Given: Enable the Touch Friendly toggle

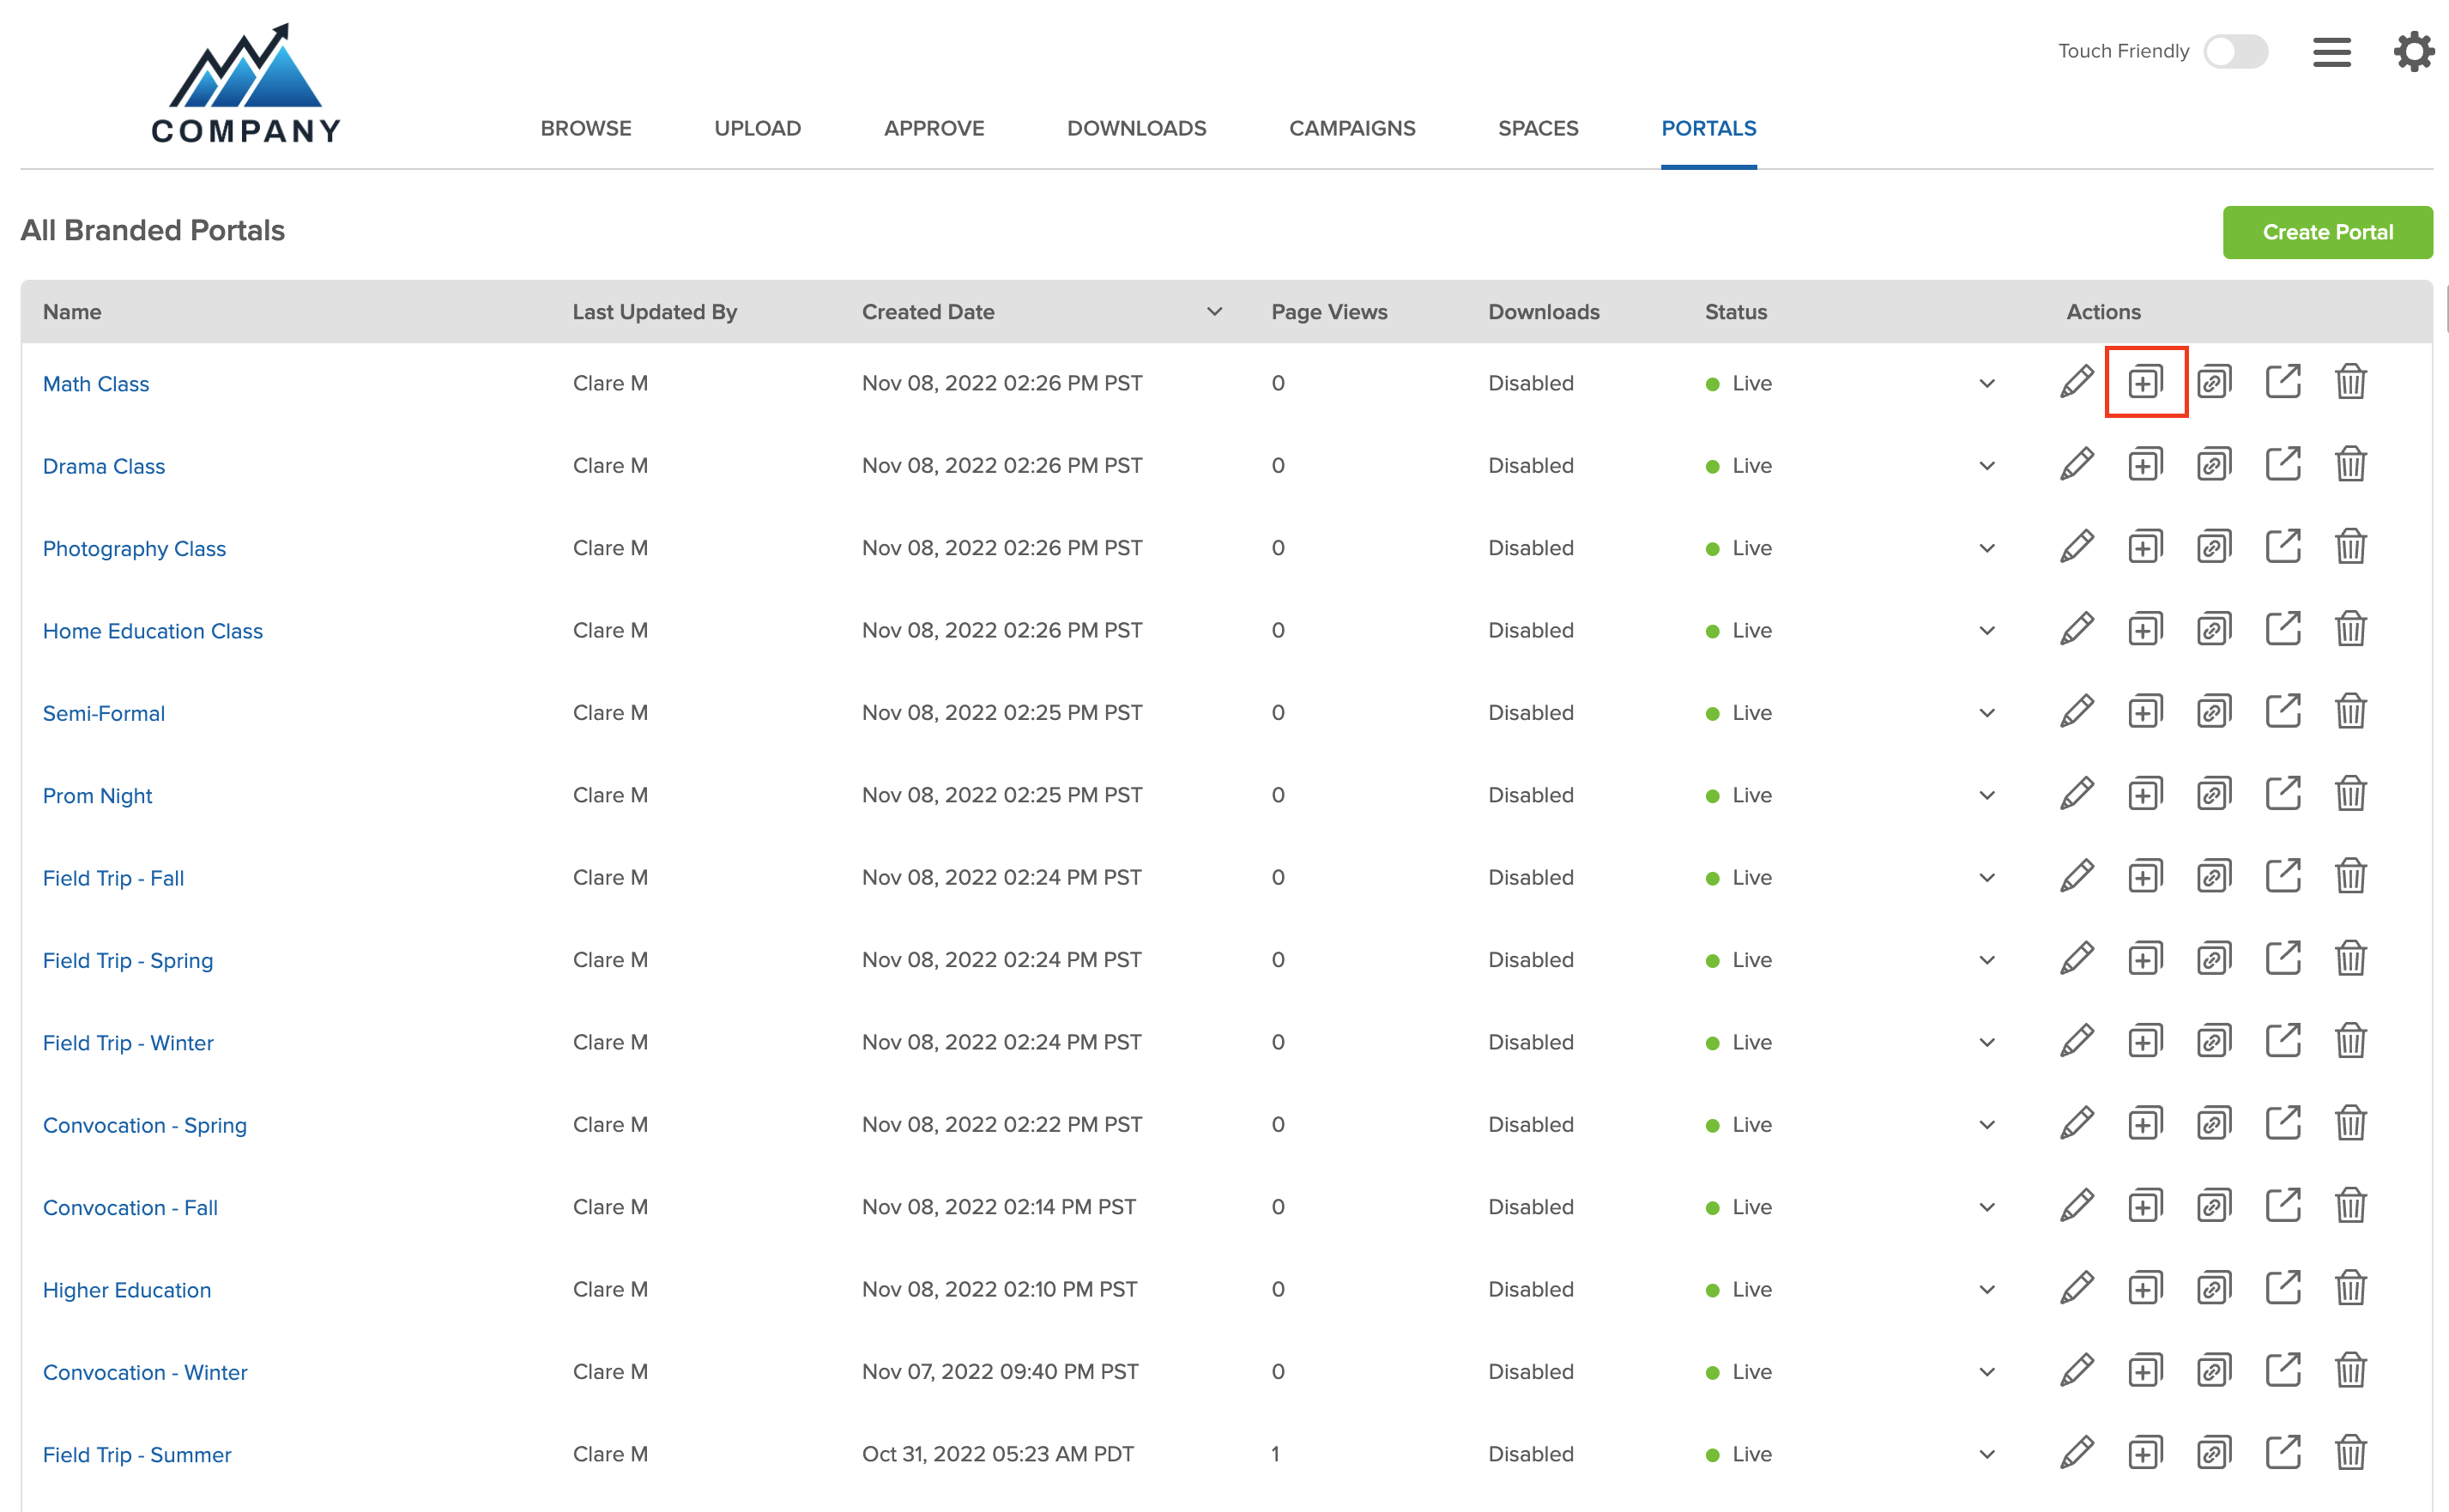Looking at the screenshot, I should [2236, 52].
